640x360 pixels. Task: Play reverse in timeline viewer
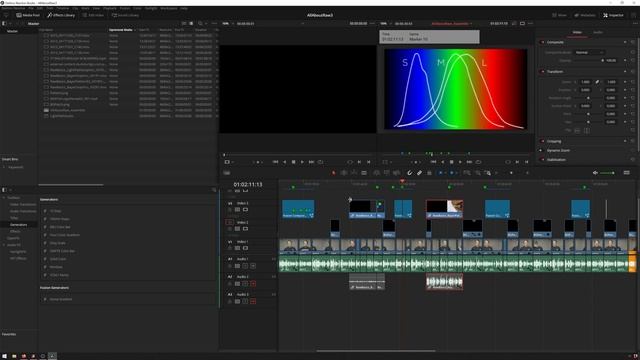coord(442,162)
